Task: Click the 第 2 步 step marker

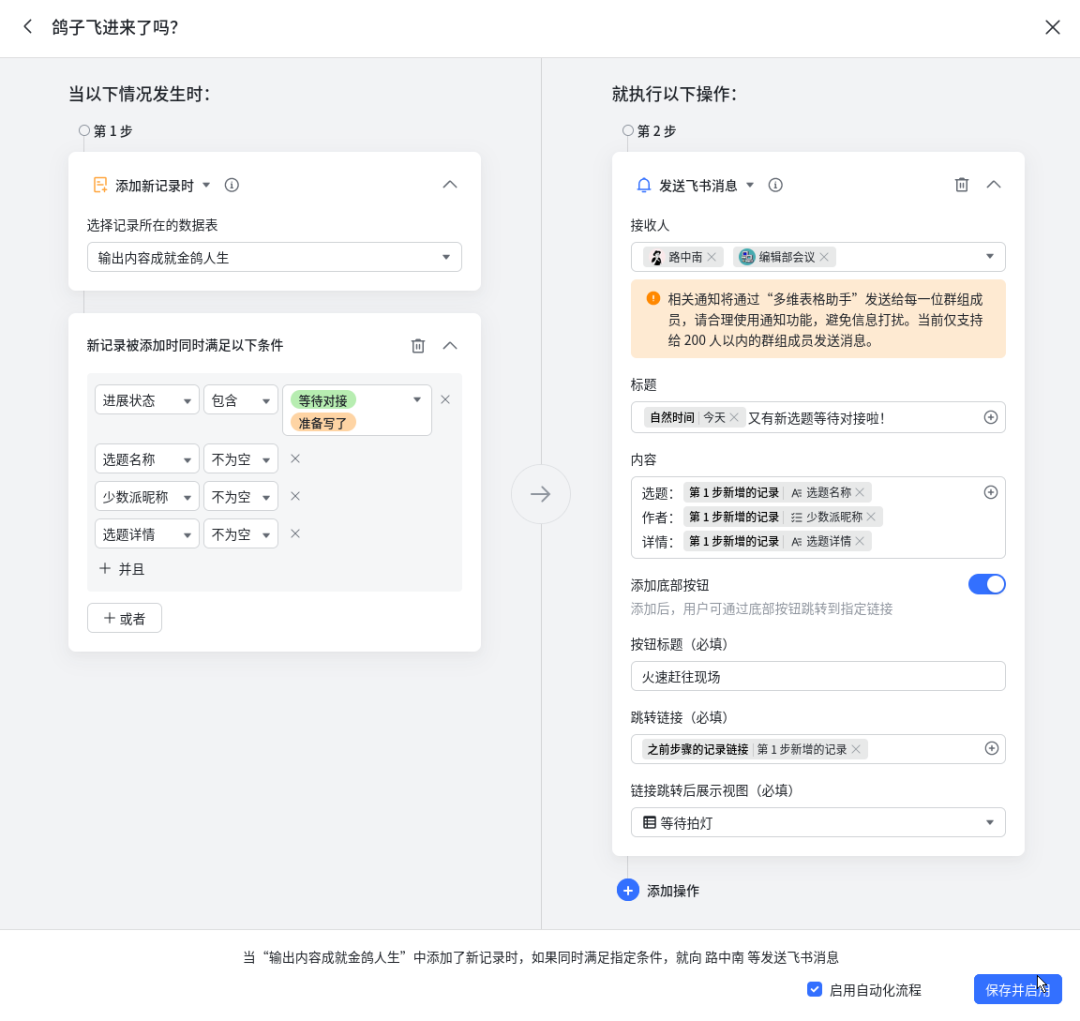Action: 627,130
